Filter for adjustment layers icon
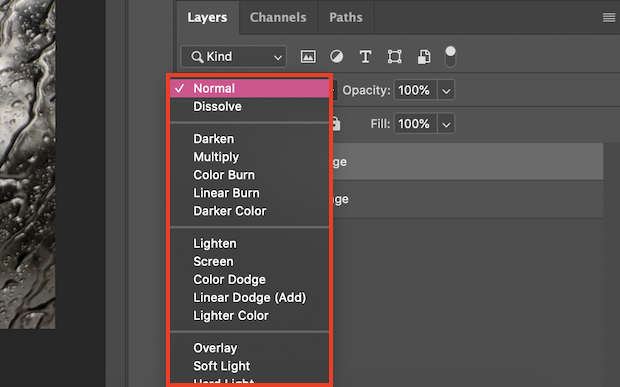Viewport: 620px width, 387px height. [336, 57]
